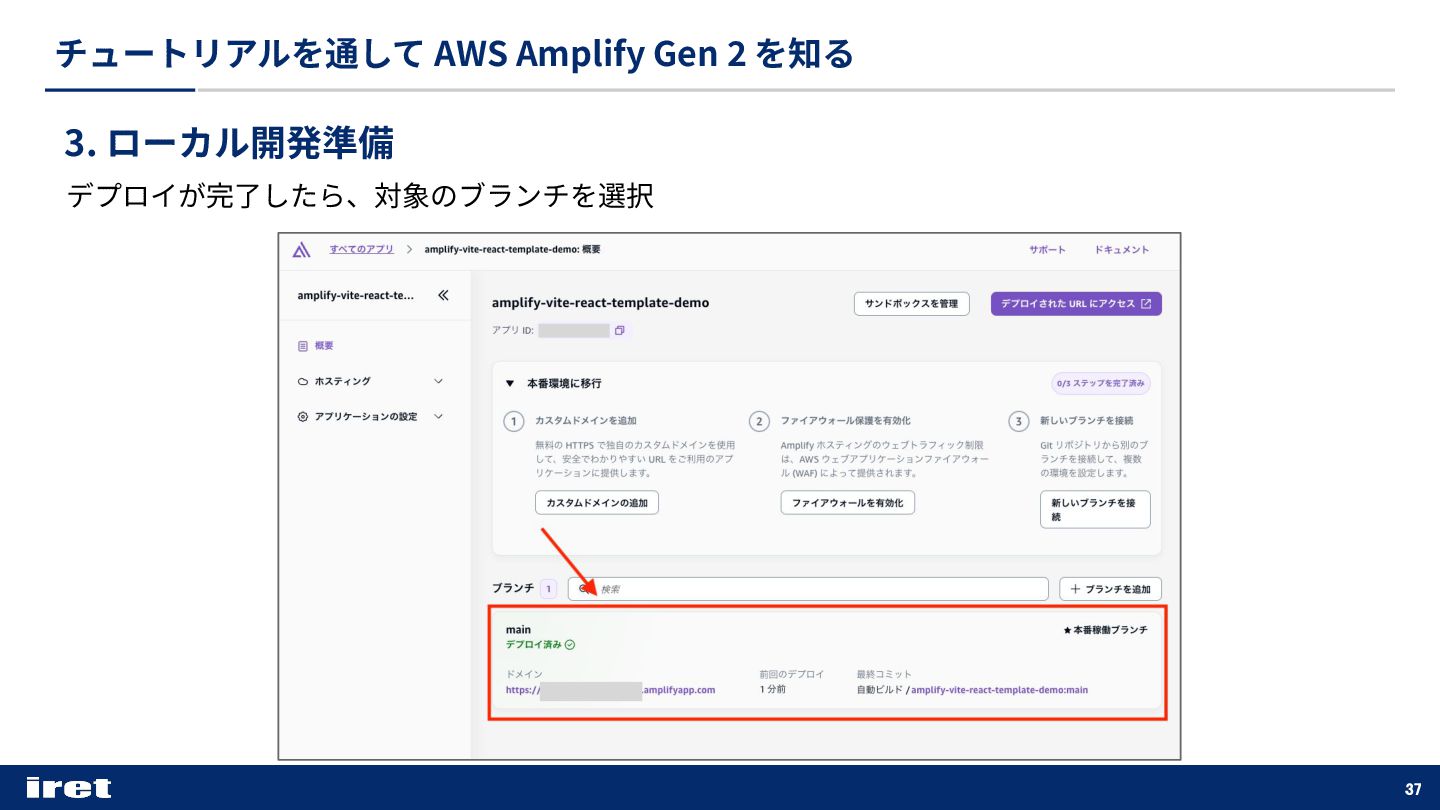Open the ドキュメント link
Viewport: 1440px width, 810px height.
tap(1122, 250)
